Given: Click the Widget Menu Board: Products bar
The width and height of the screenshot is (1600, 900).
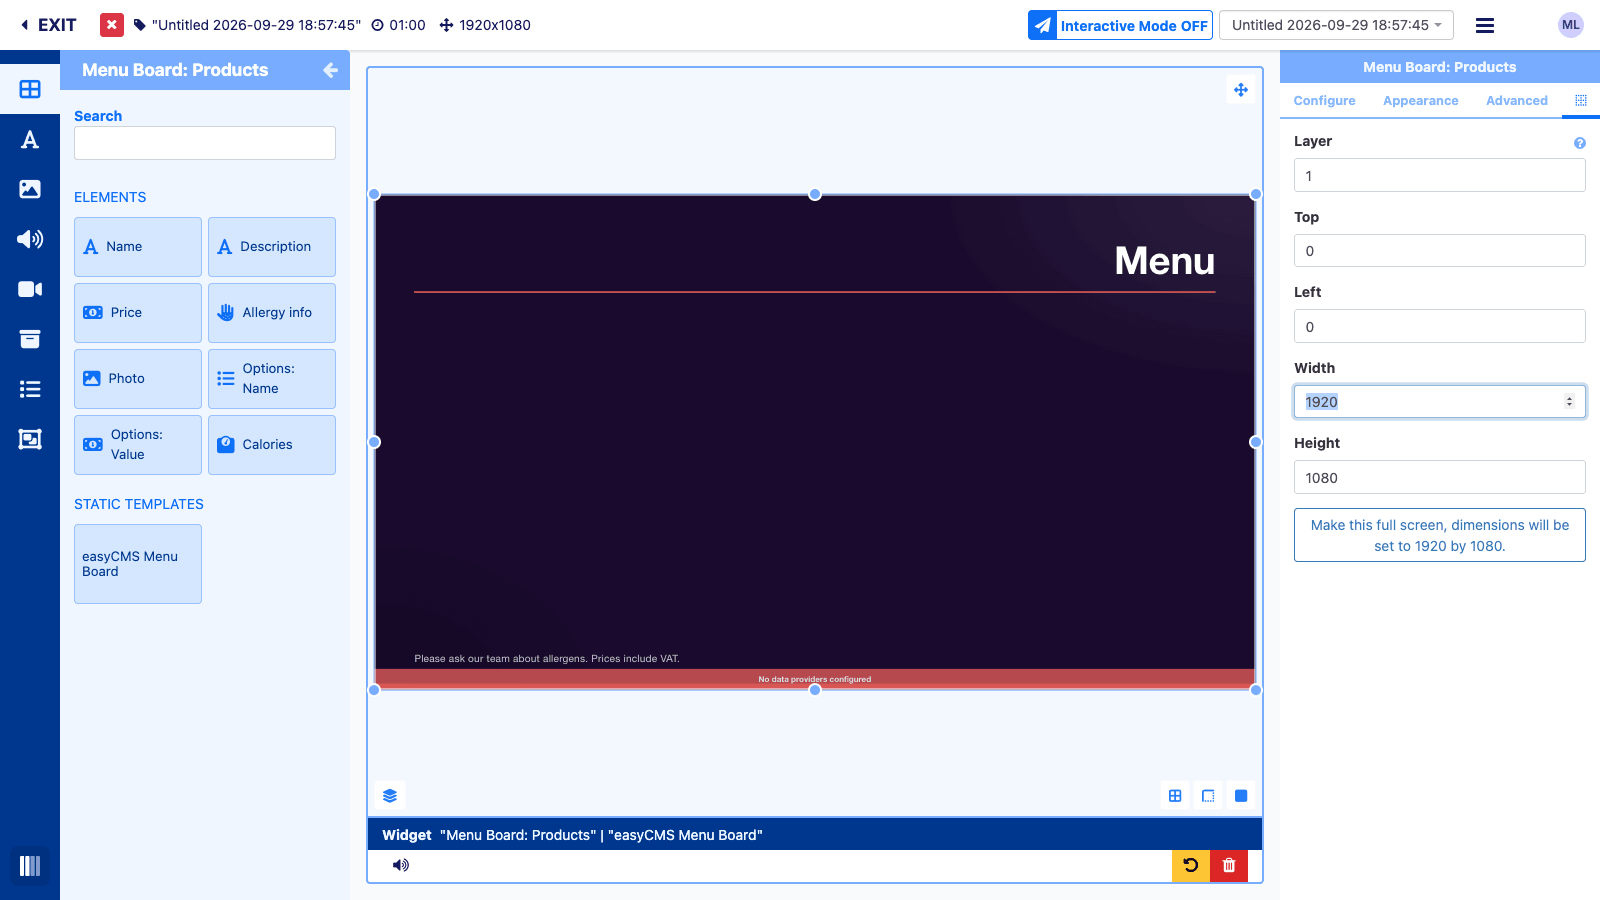Looking at the screenshot, I should [815, 835].
